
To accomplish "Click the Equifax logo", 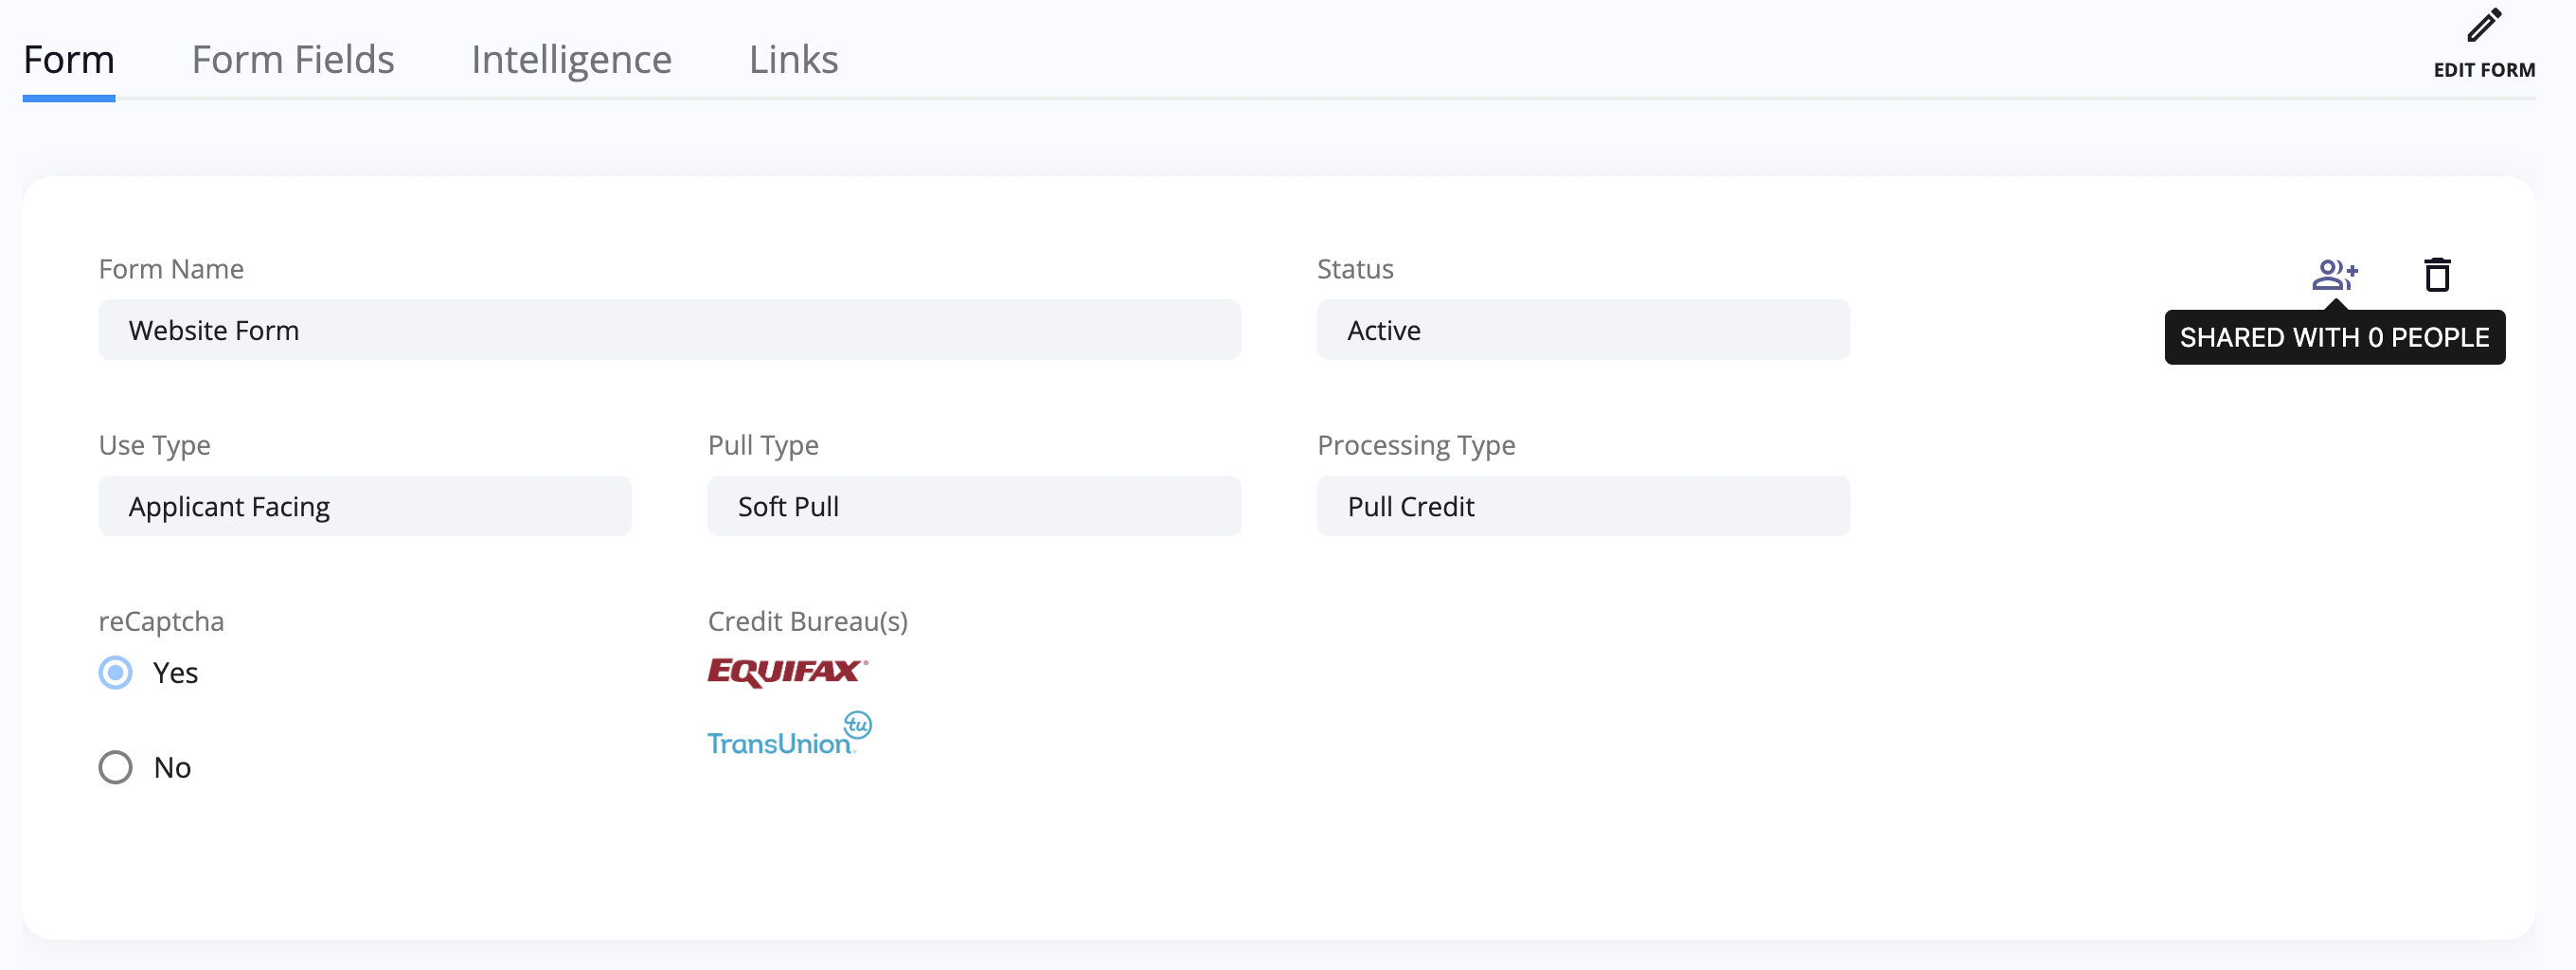I will [787, 672].
